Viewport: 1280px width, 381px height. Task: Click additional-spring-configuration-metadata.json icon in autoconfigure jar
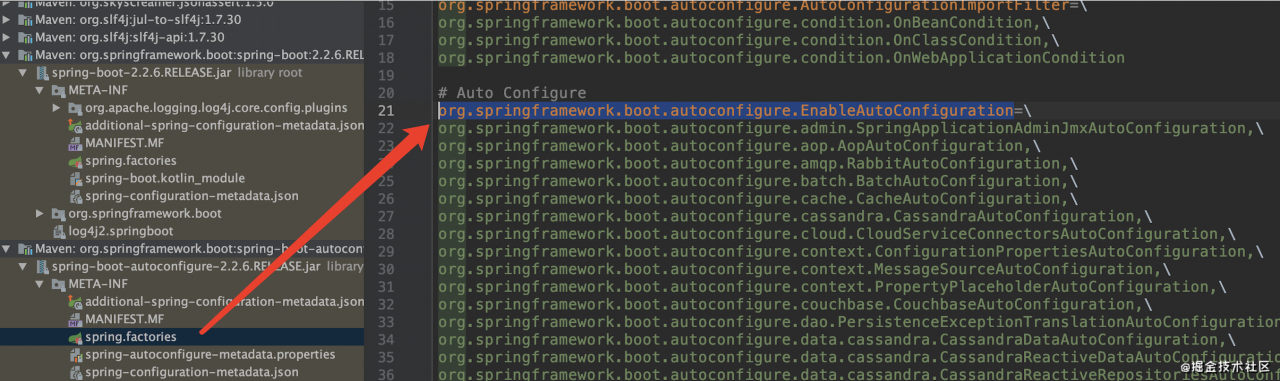[x=75, y=301]
